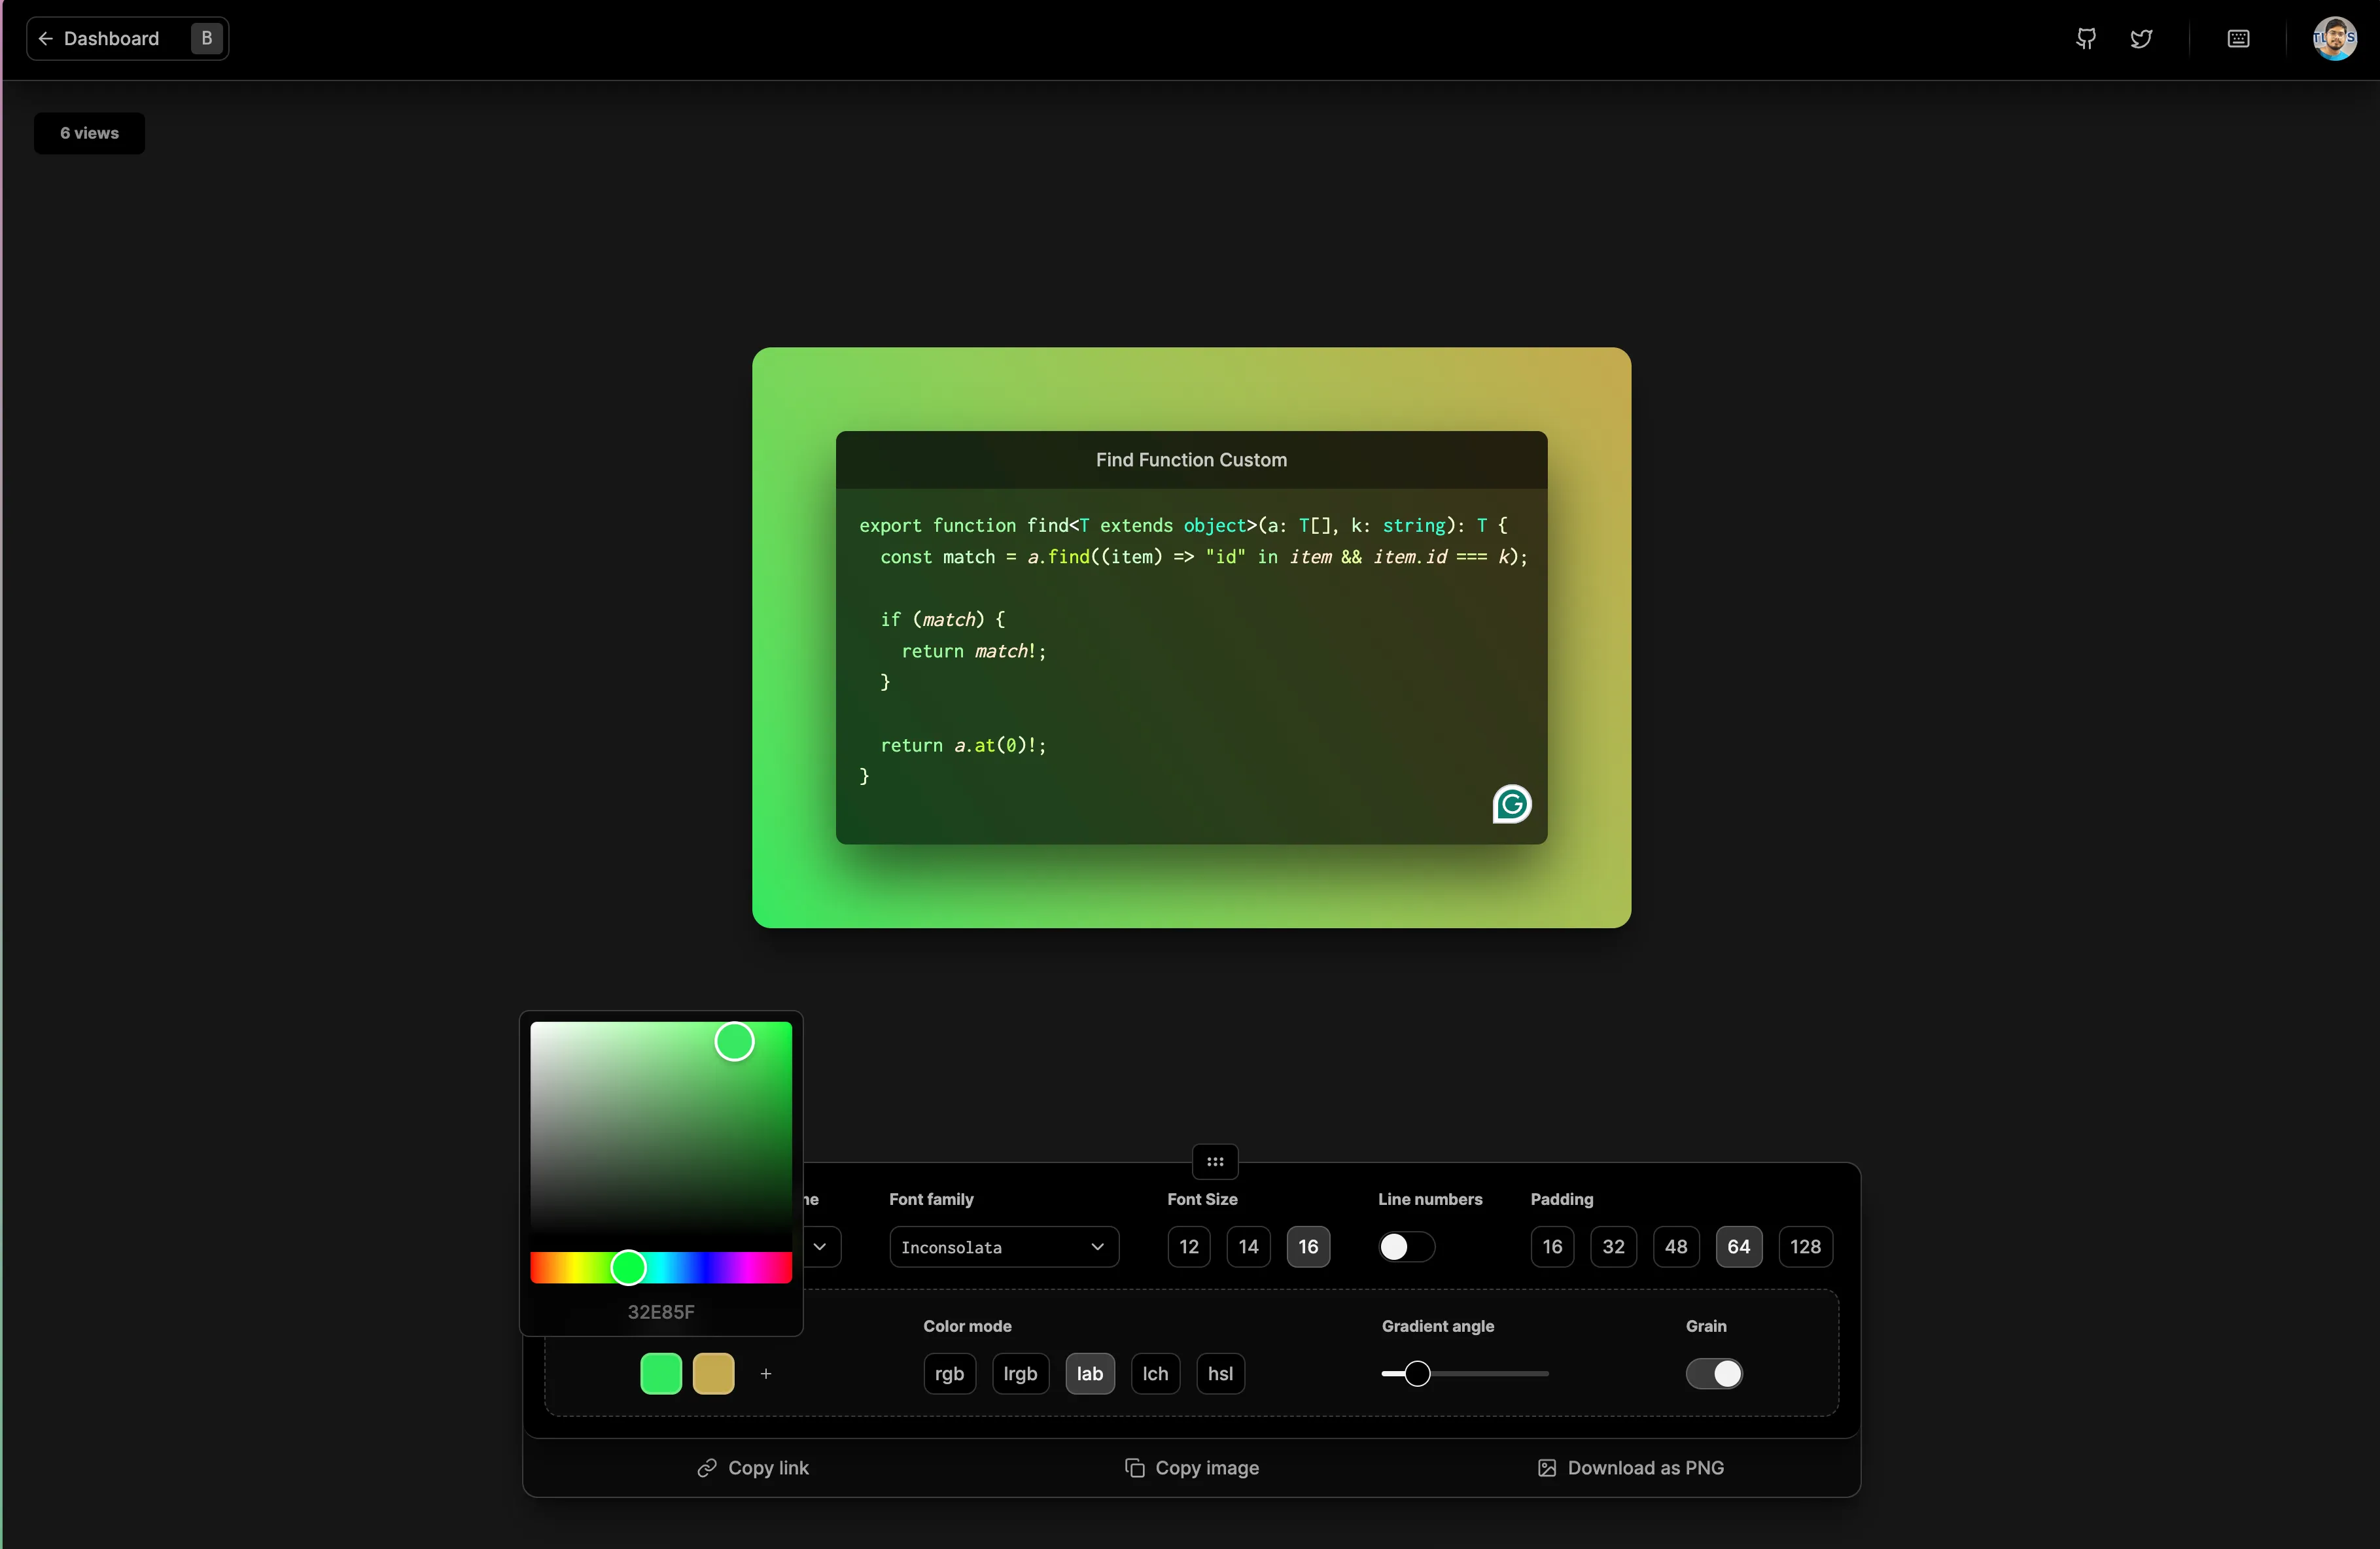Click the back arrow next to Dashboard
Screen dimensions: 2380x1549
pyautogui.click(x=46, y=38)
